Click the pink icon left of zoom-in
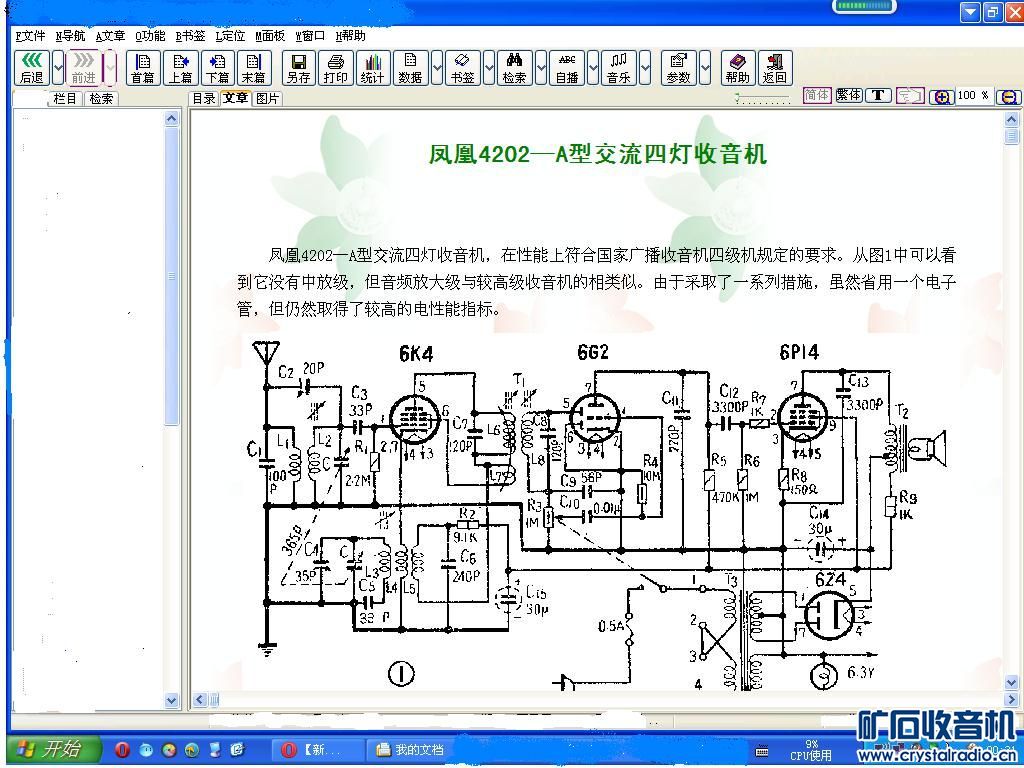Screen dimensions: 1024x768 pyautogui.click(x=910, y=96)
